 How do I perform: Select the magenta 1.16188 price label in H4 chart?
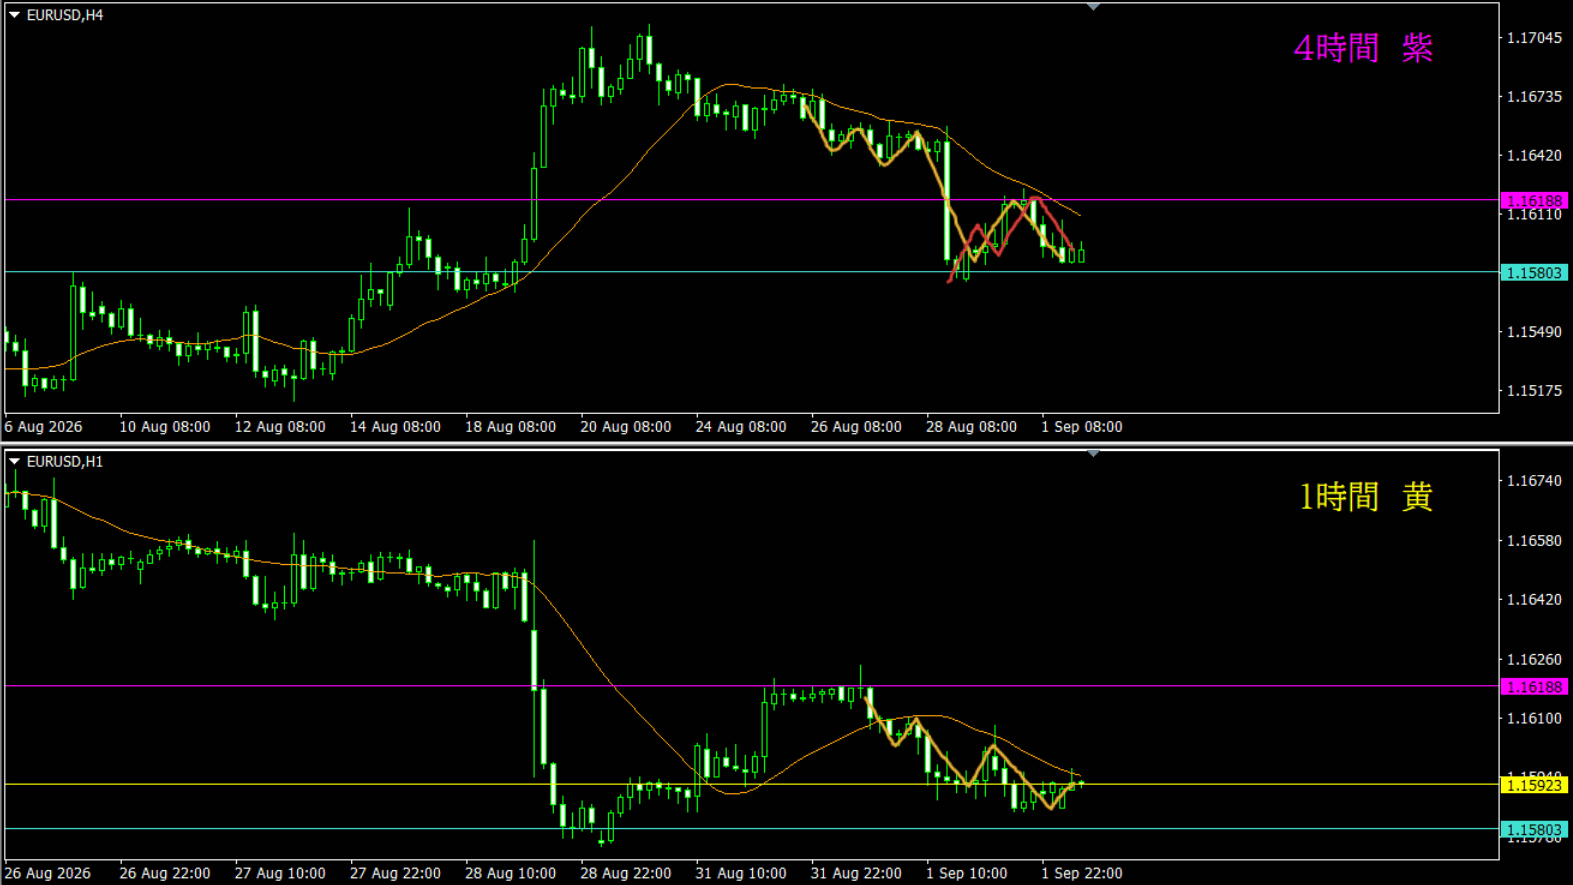(x=1534, y=201)
